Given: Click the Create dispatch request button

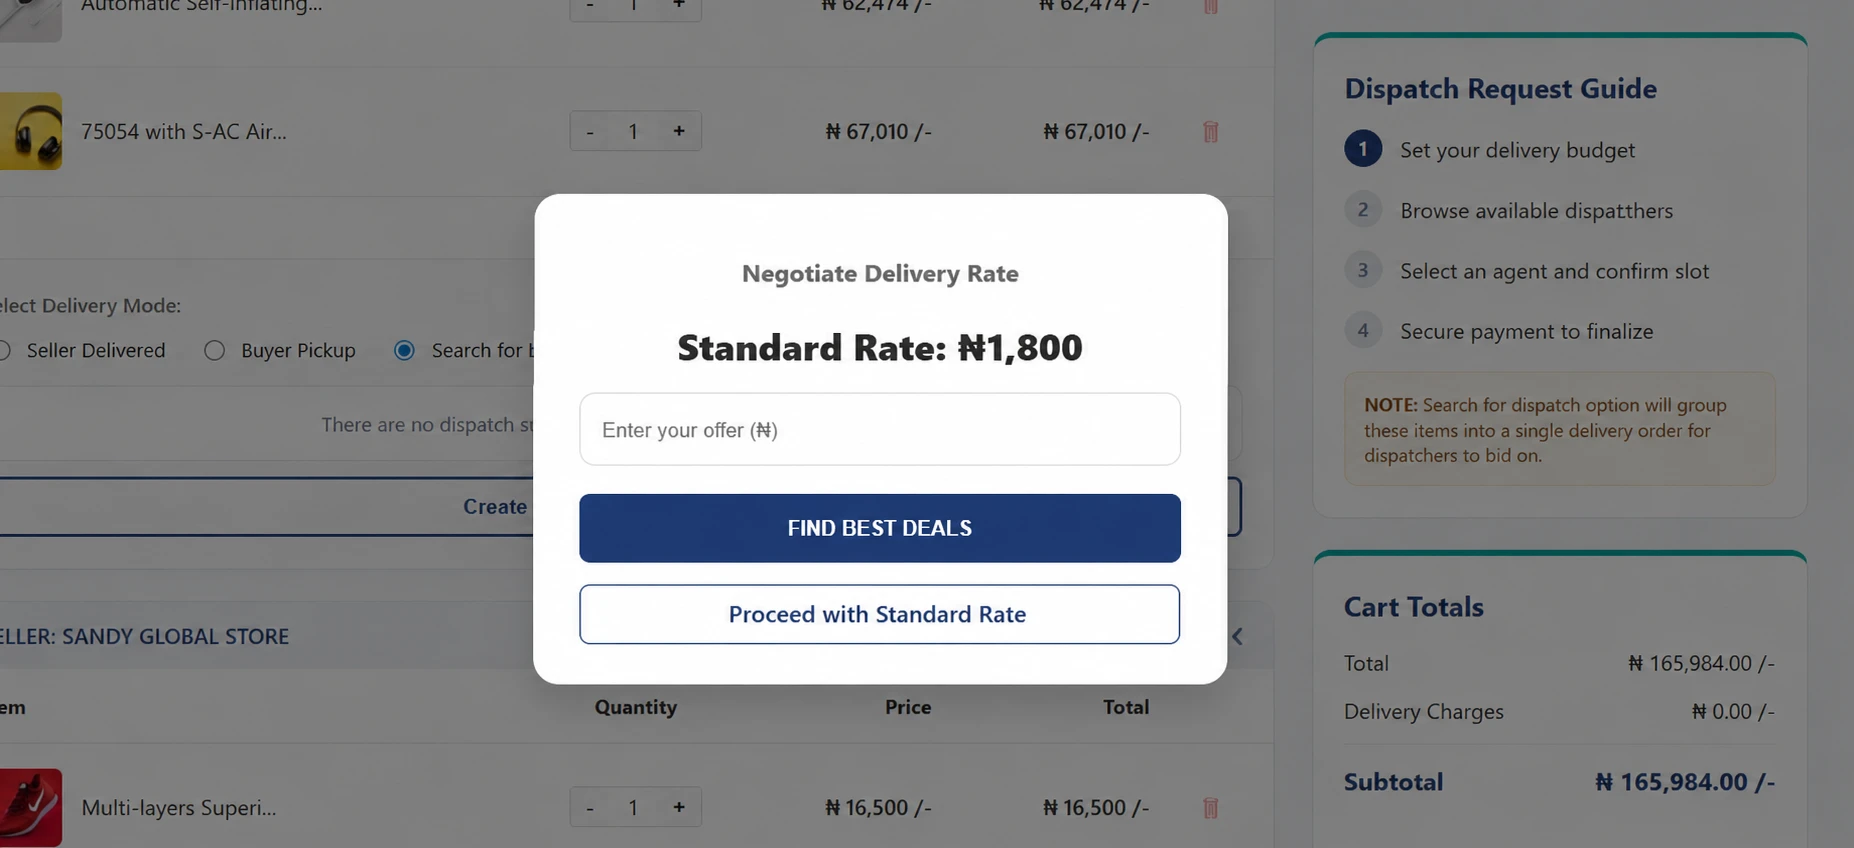Looking at the screenshot, I should [495, 507].
